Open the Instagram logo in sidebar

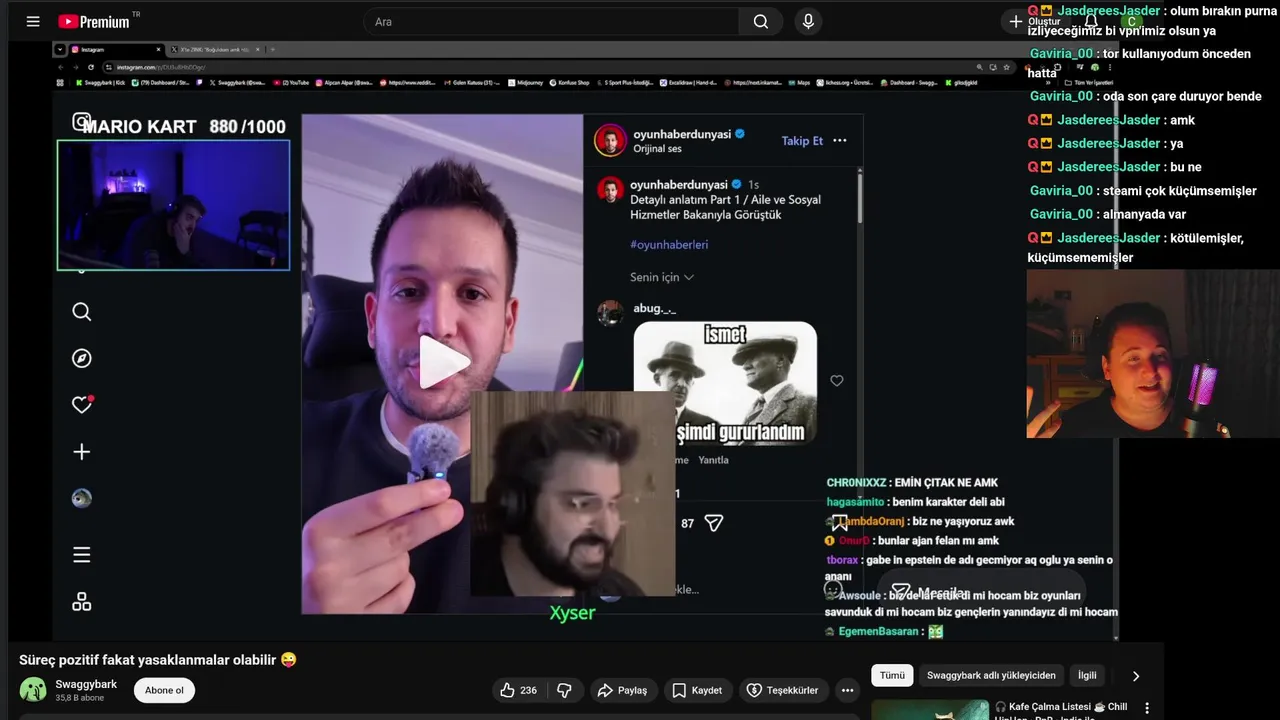click(x=82, y=122)
